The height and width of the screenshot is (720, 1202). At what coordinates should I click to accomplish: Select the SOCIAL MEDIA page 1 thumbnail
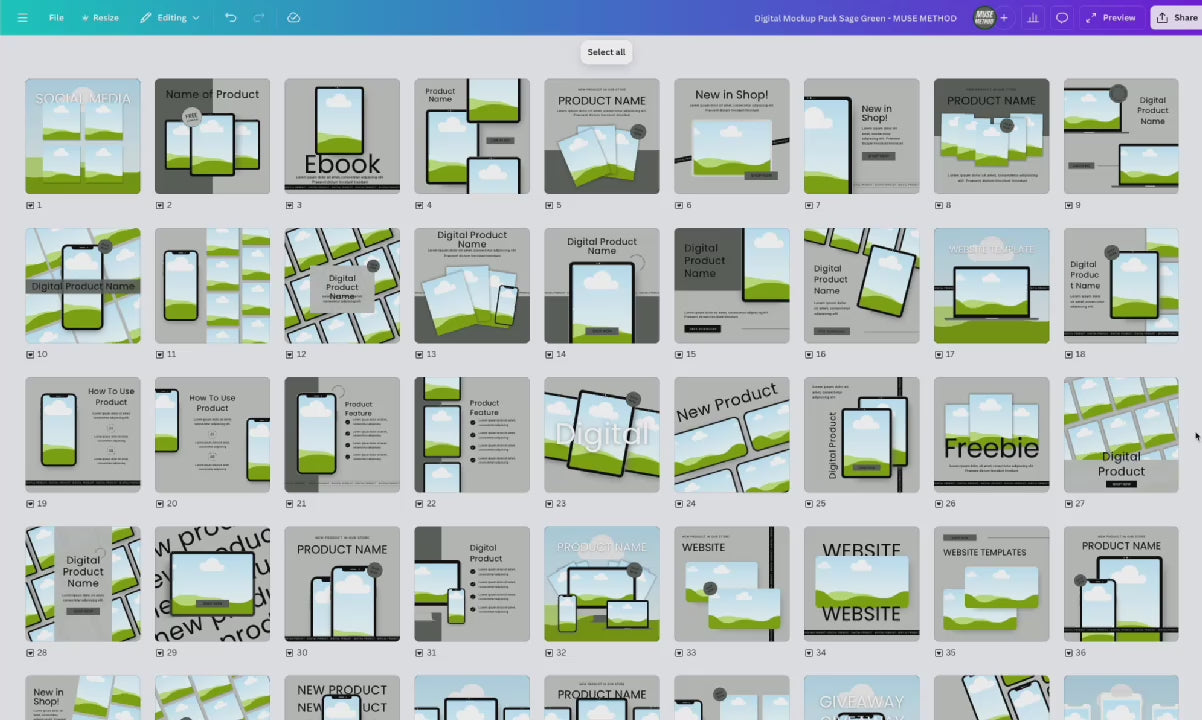tap(83, 136)
